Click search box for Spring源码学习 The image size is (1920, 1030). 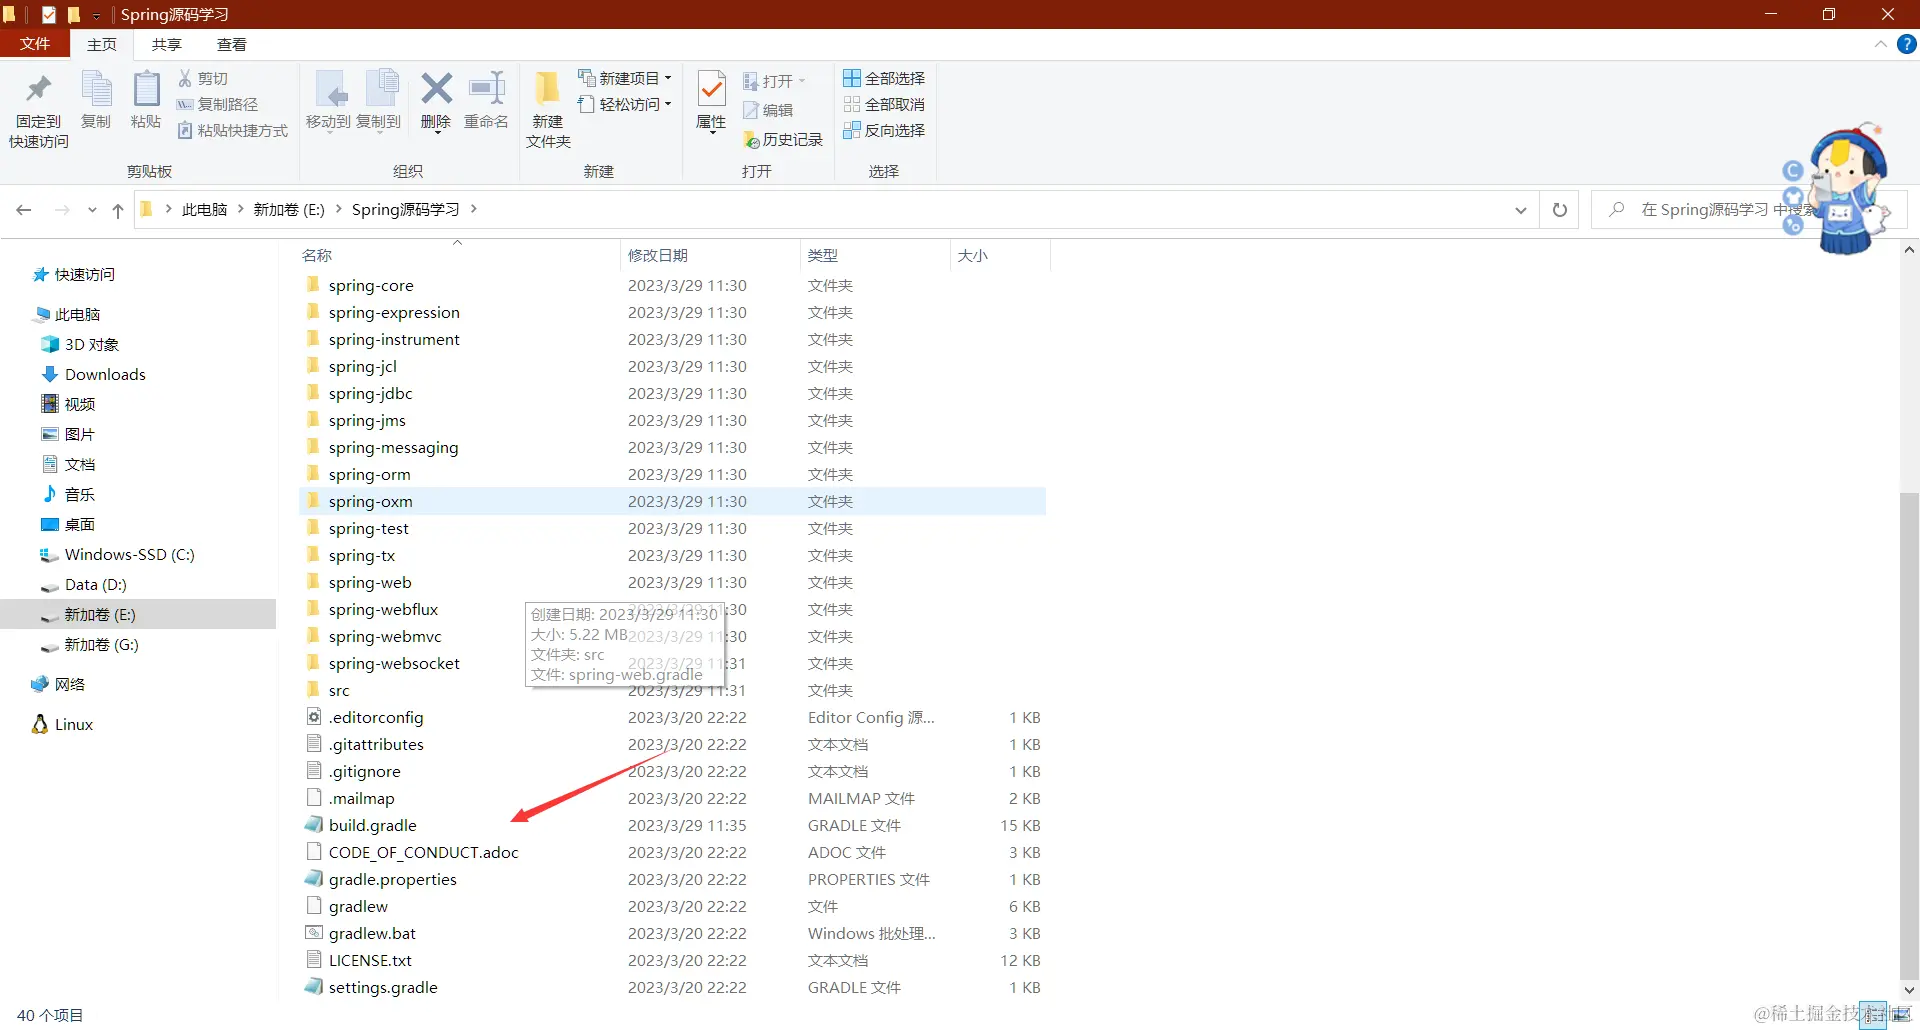point(1749,210)
